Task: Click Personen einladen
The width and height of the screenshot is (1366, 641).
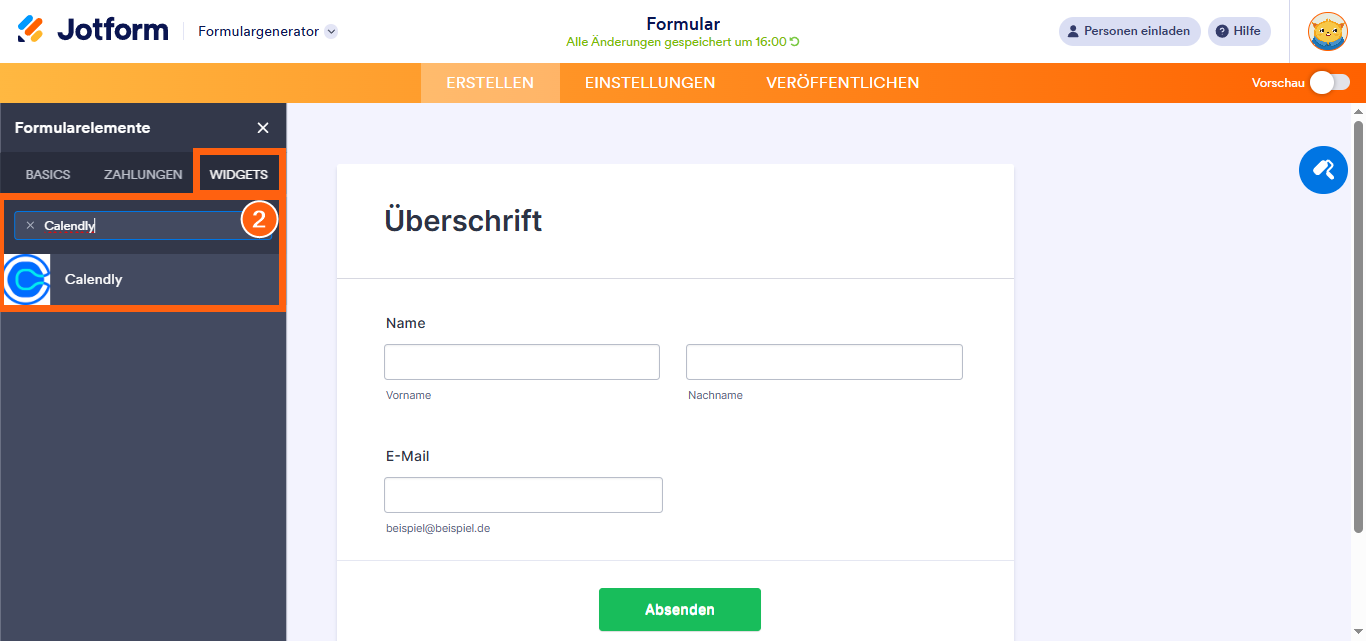Action: (1129, 31)
